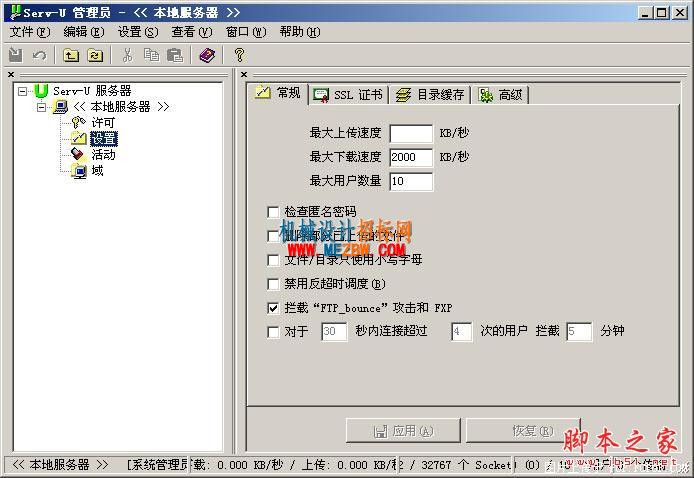Click the green Serv-U server icon
The width and height of the screenshot is (694, 478).
[41, 91]
